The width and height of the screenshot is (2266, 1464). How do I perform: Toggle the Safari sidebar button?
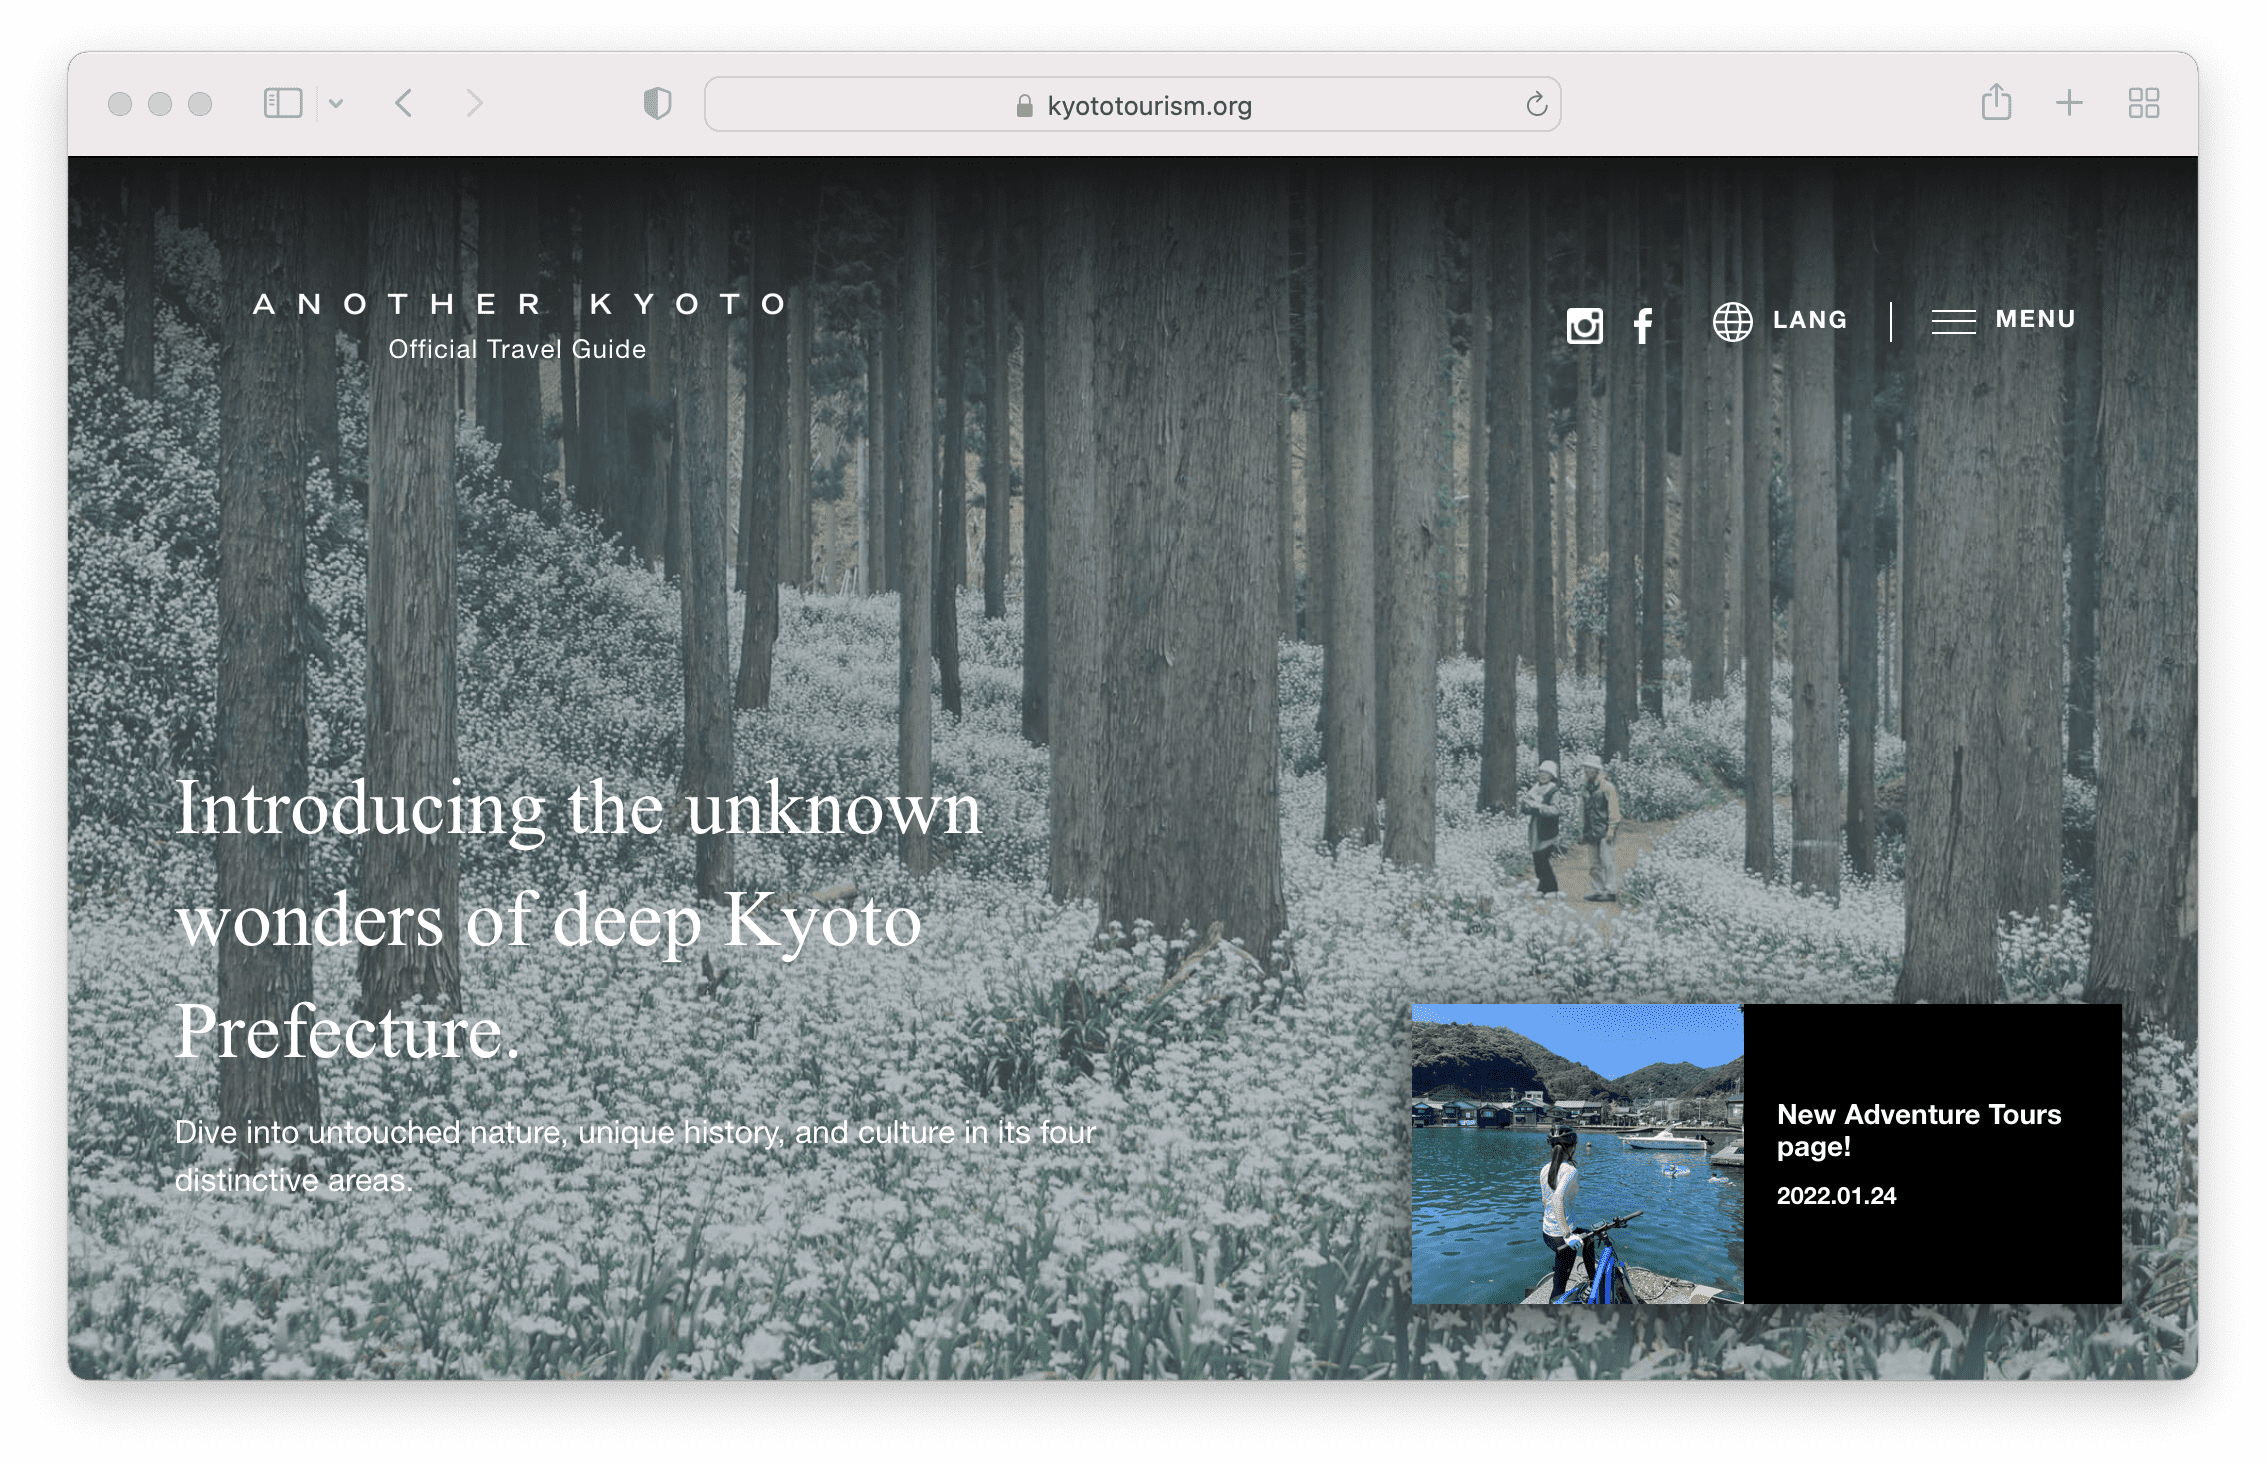pyautogui.click(x=283, y=103)
